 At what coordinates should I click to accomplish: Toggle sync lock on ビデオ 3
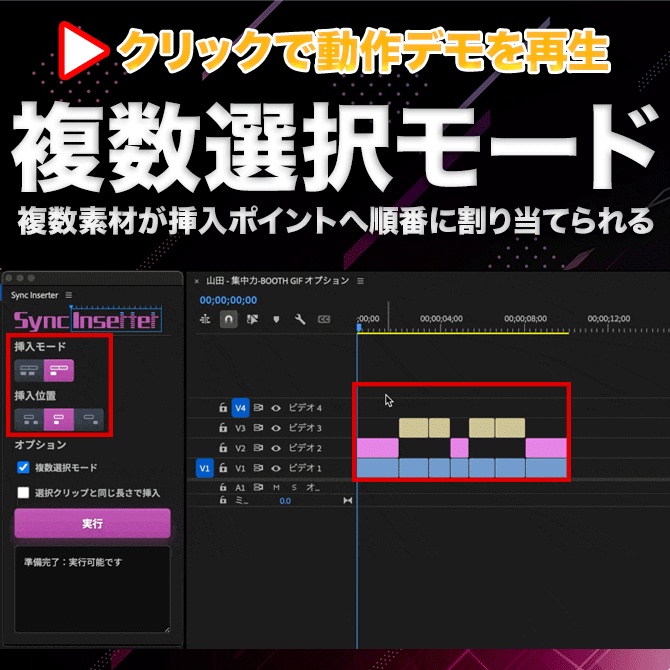point(258,427)
